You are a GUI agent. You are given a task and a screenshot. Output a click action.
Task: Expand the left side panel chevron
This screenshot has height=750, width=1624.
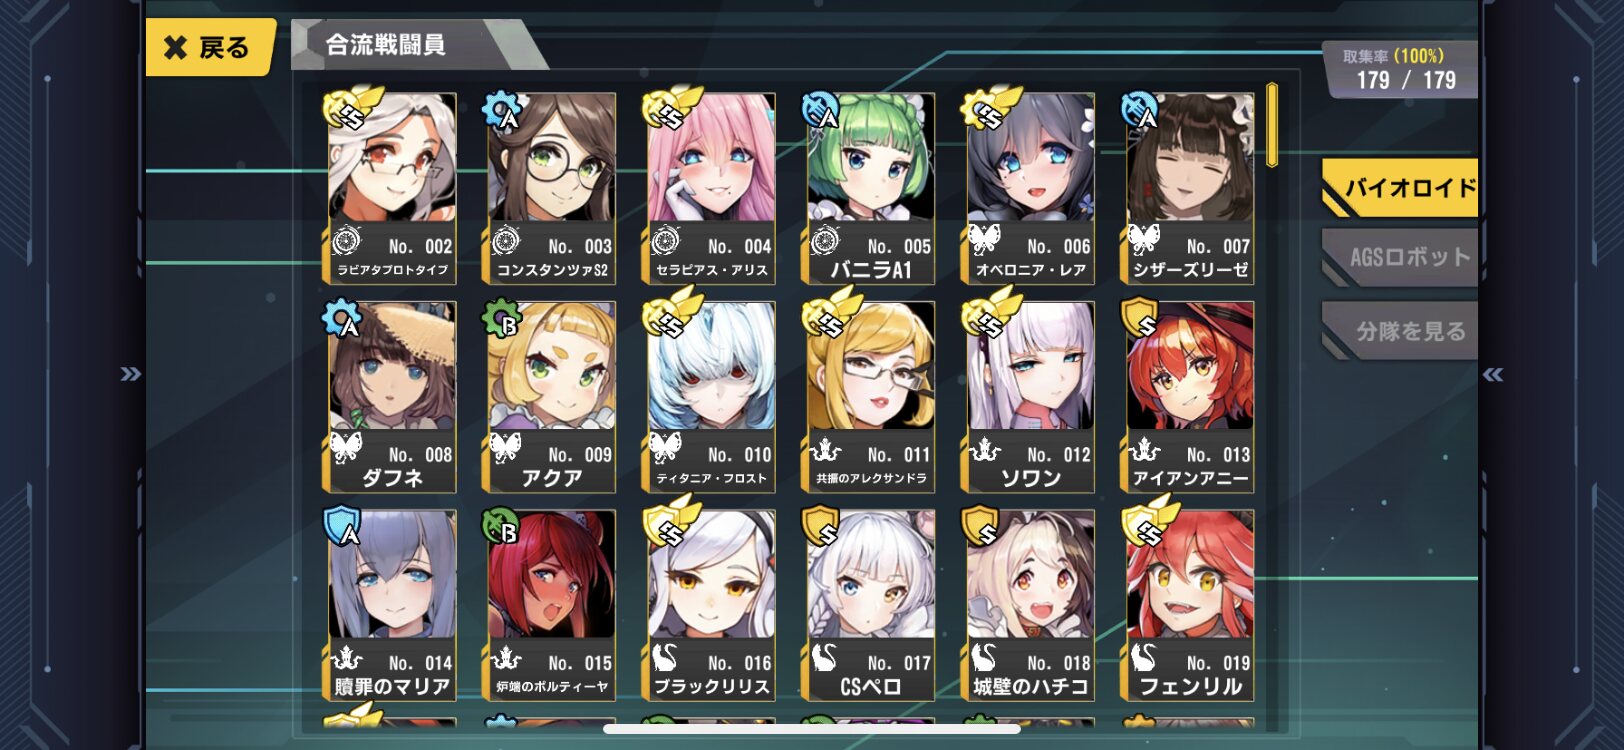click(x=130, y=374)
